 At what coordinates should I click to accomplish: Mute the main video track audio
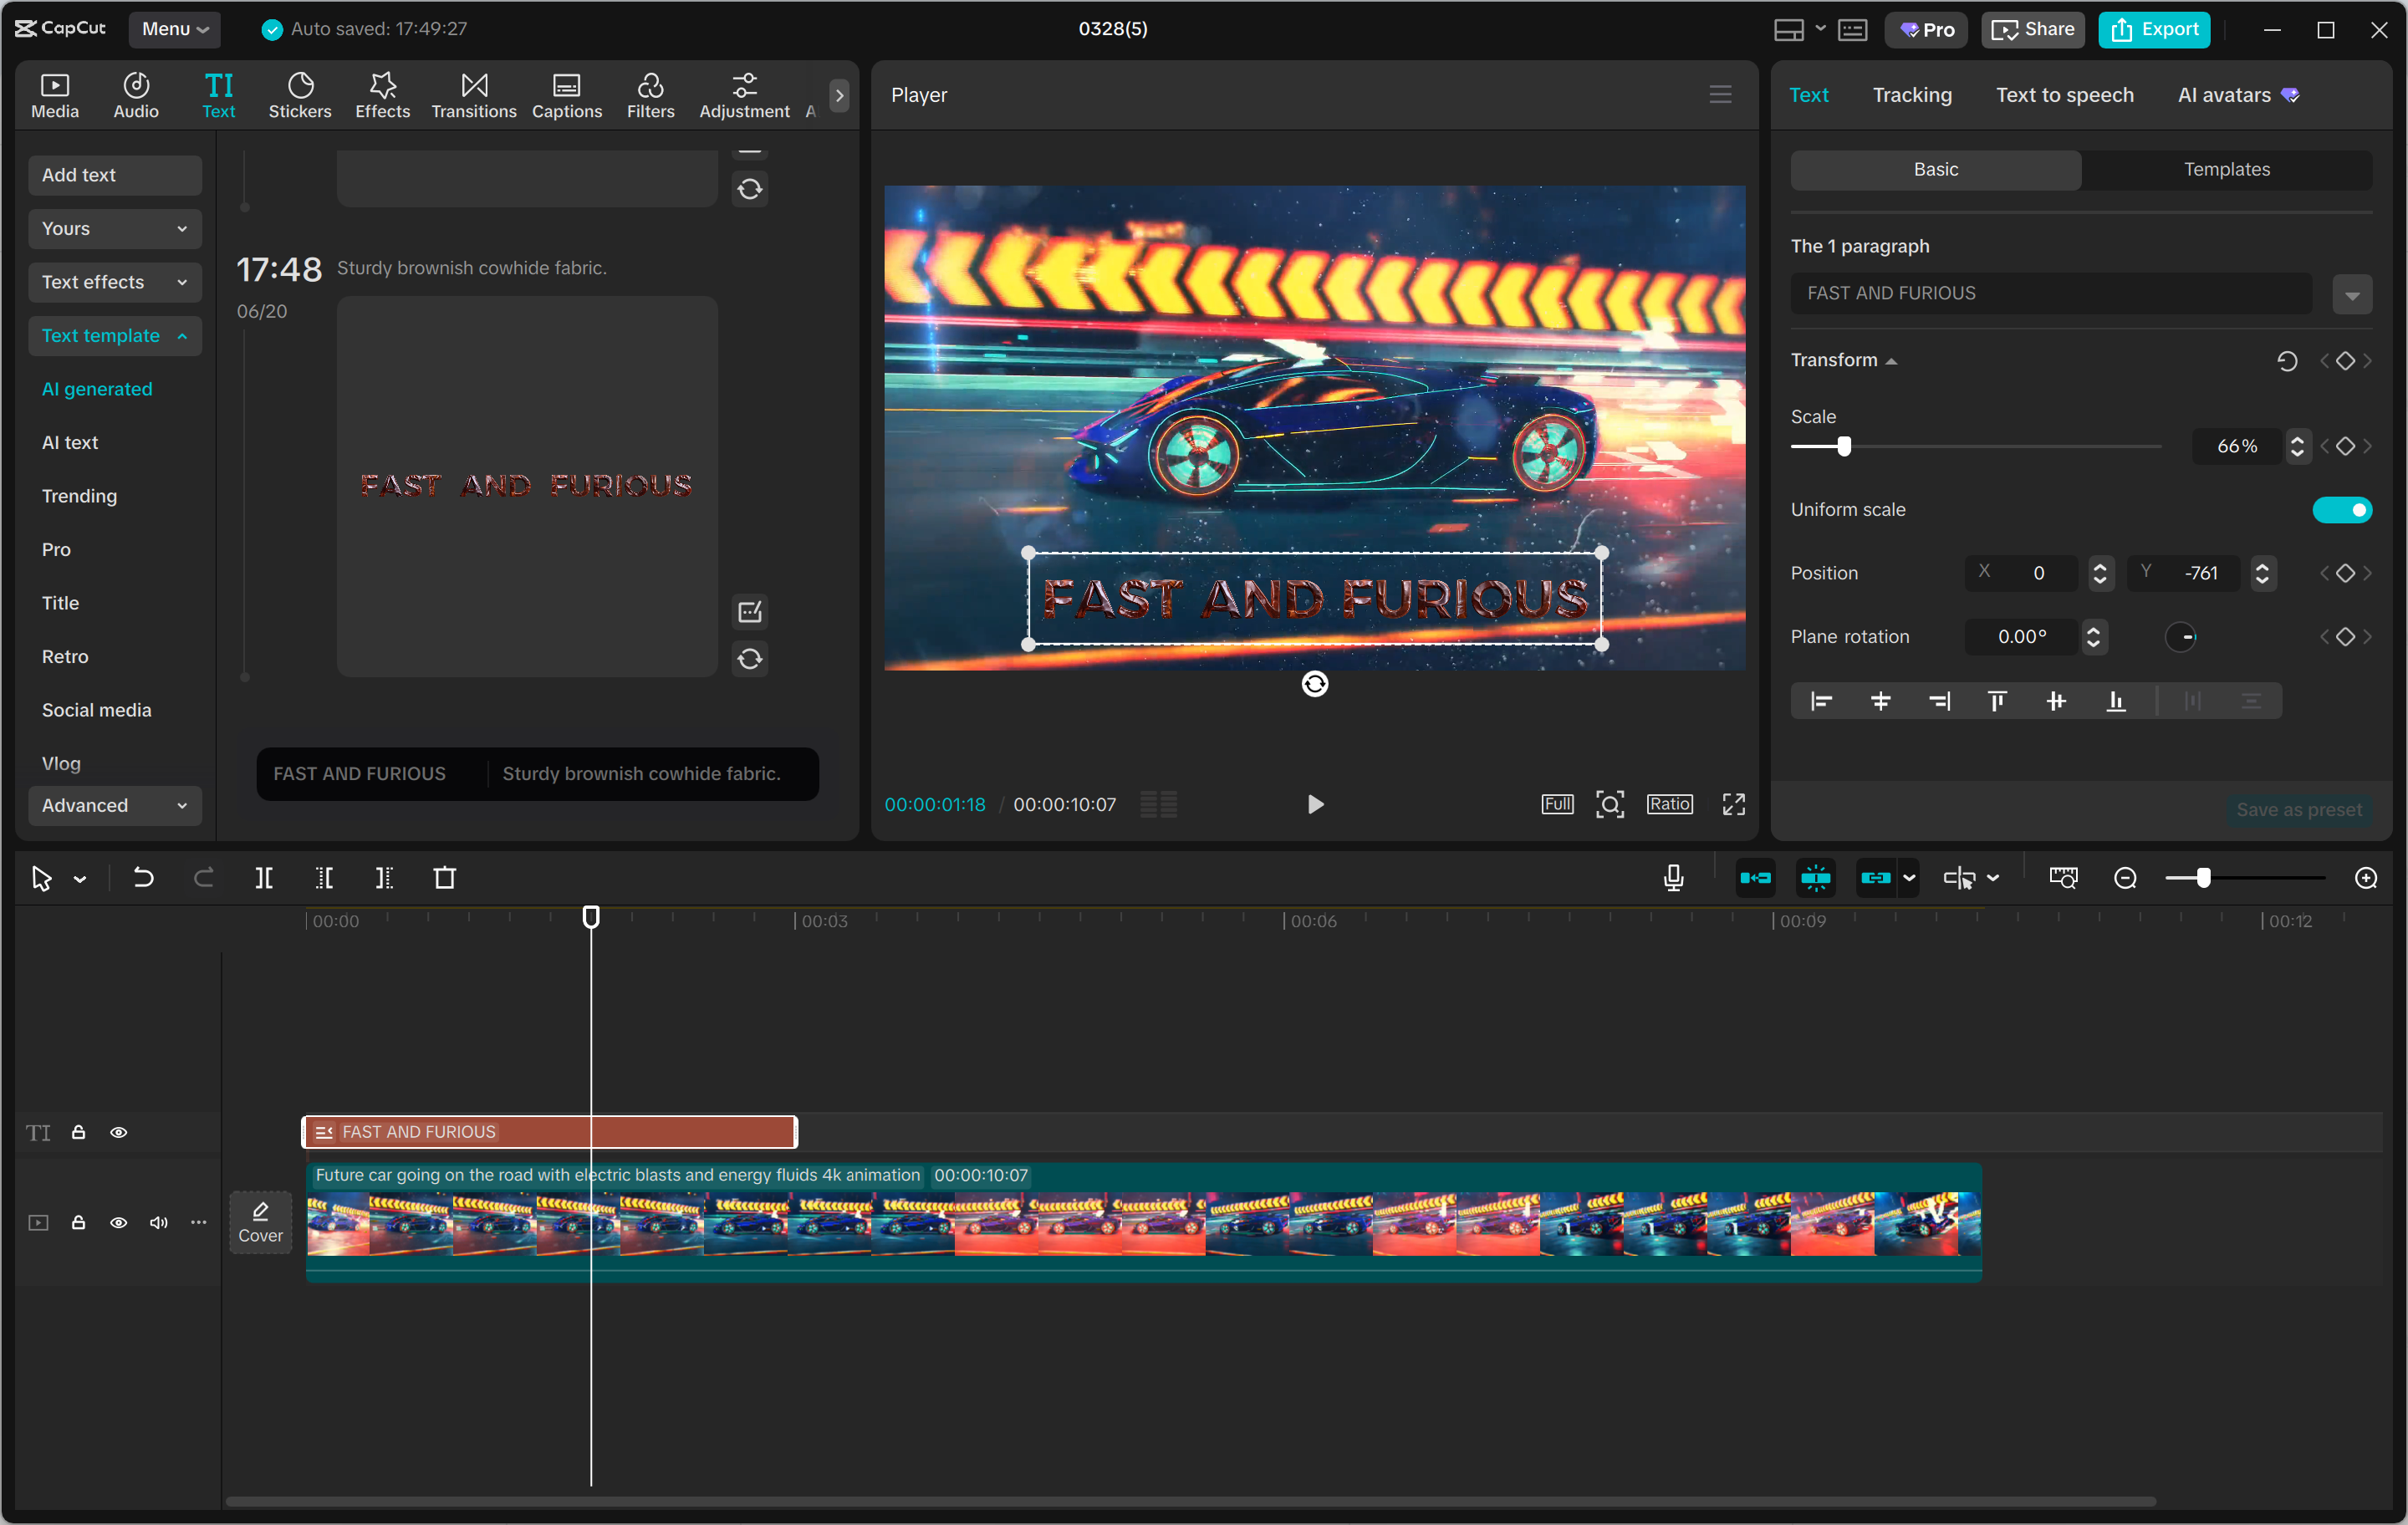pos(158,1222)
